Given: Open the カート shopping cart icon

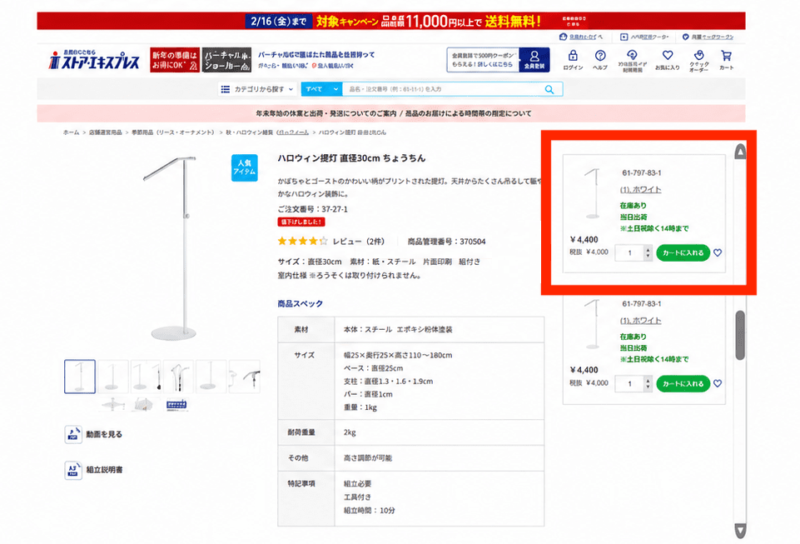Looking at the screenshot, I should pyautogui.click(x=726, y=55).
